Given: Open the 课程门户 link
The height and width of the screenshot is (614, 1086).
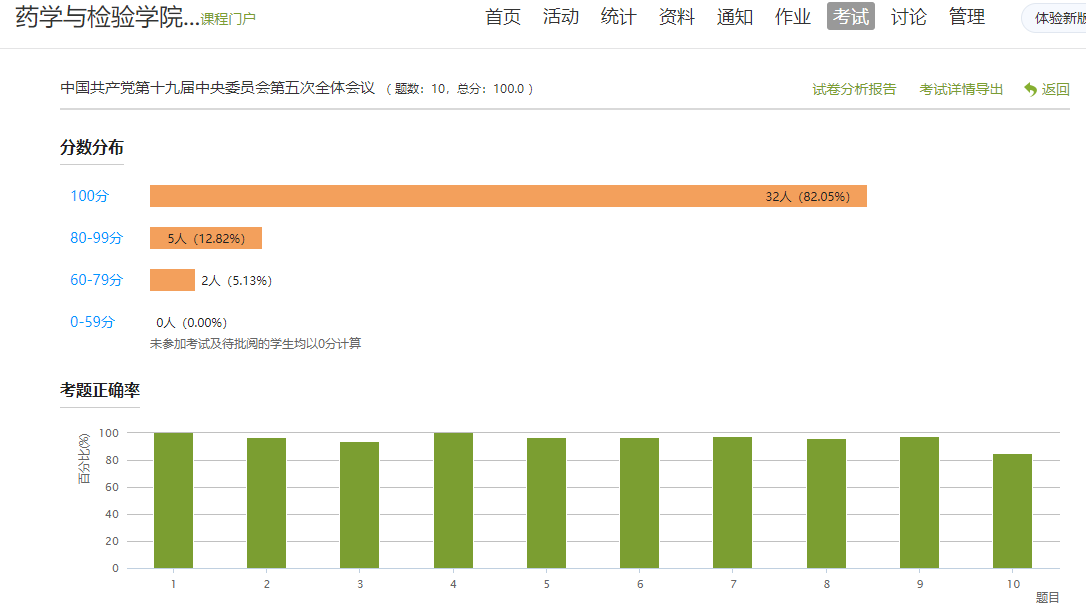Looking at the screenshot, I should 228,19.
